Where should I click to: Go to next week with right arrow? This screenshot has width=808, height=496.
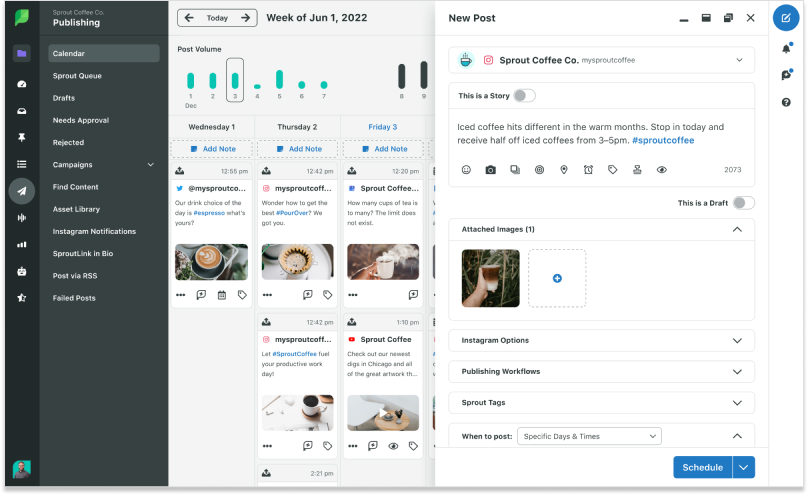246,18
